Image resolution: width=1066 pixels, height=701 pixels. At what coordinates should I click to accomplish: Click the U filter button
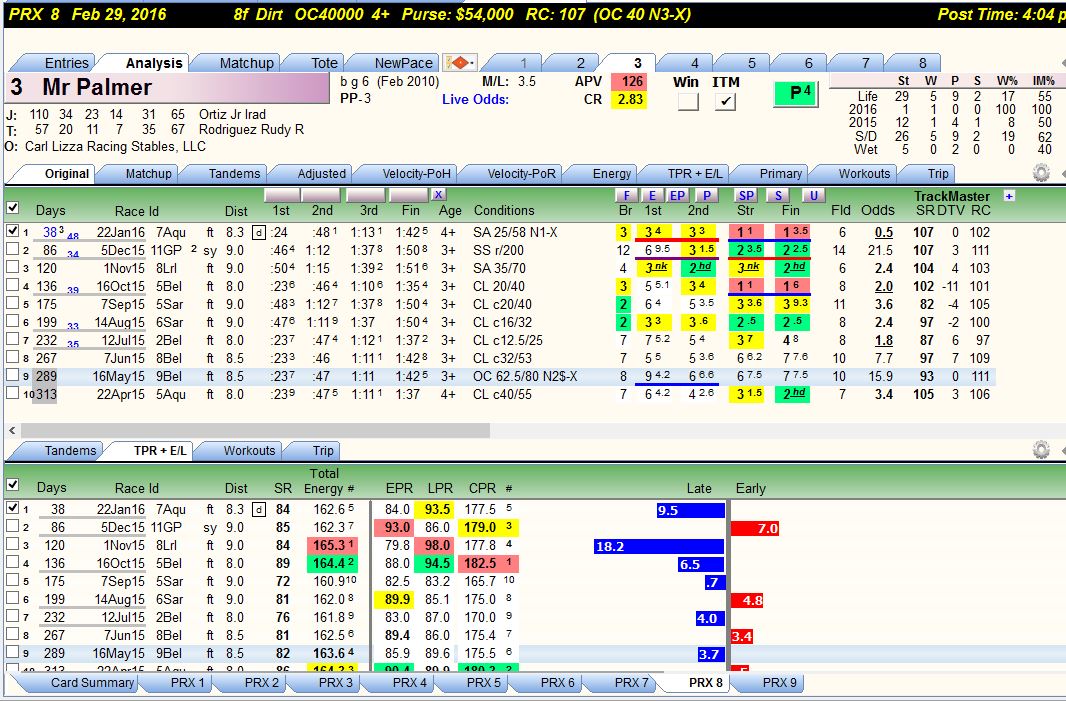(x=812, y=196)
